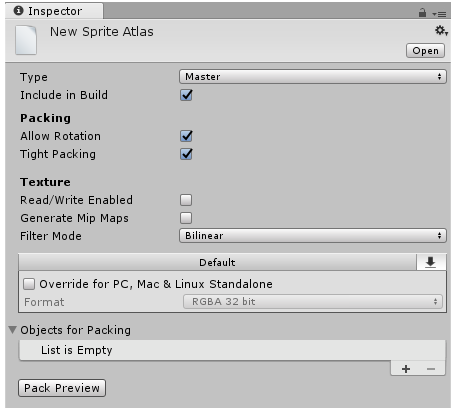Open the Filter Mode dropdown showing Bilinear
This screenshot has height=410, width=452.
click(x=313, y=236)
